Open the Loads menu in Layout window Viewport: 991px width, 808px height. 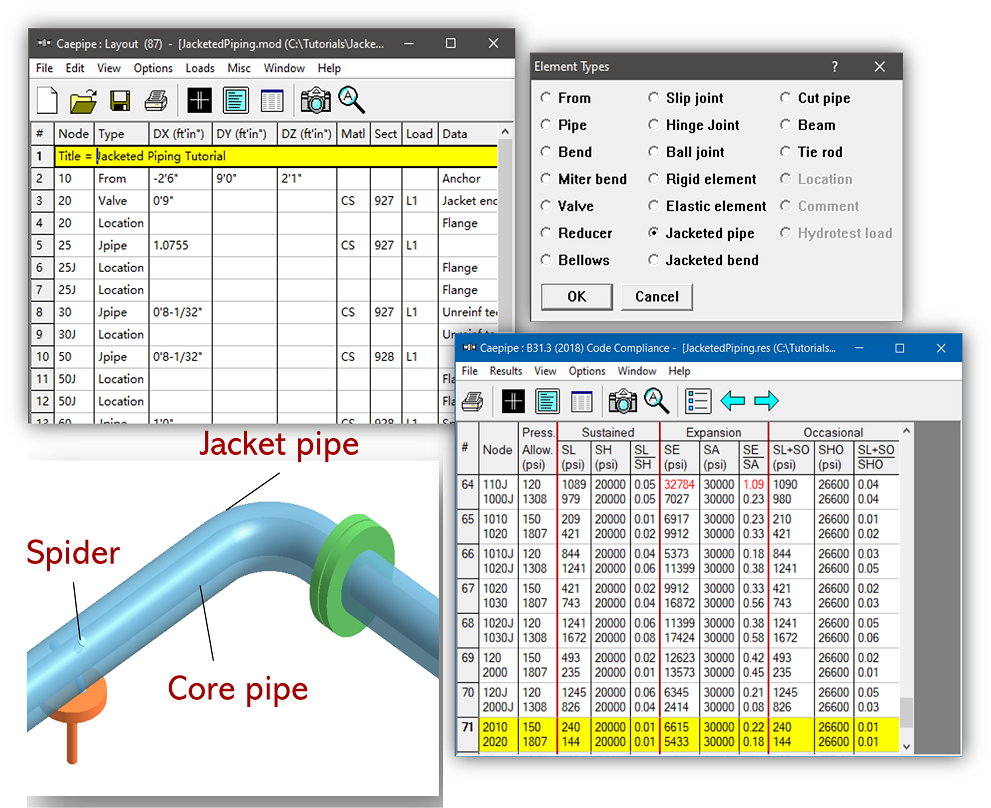click(200, 68)
